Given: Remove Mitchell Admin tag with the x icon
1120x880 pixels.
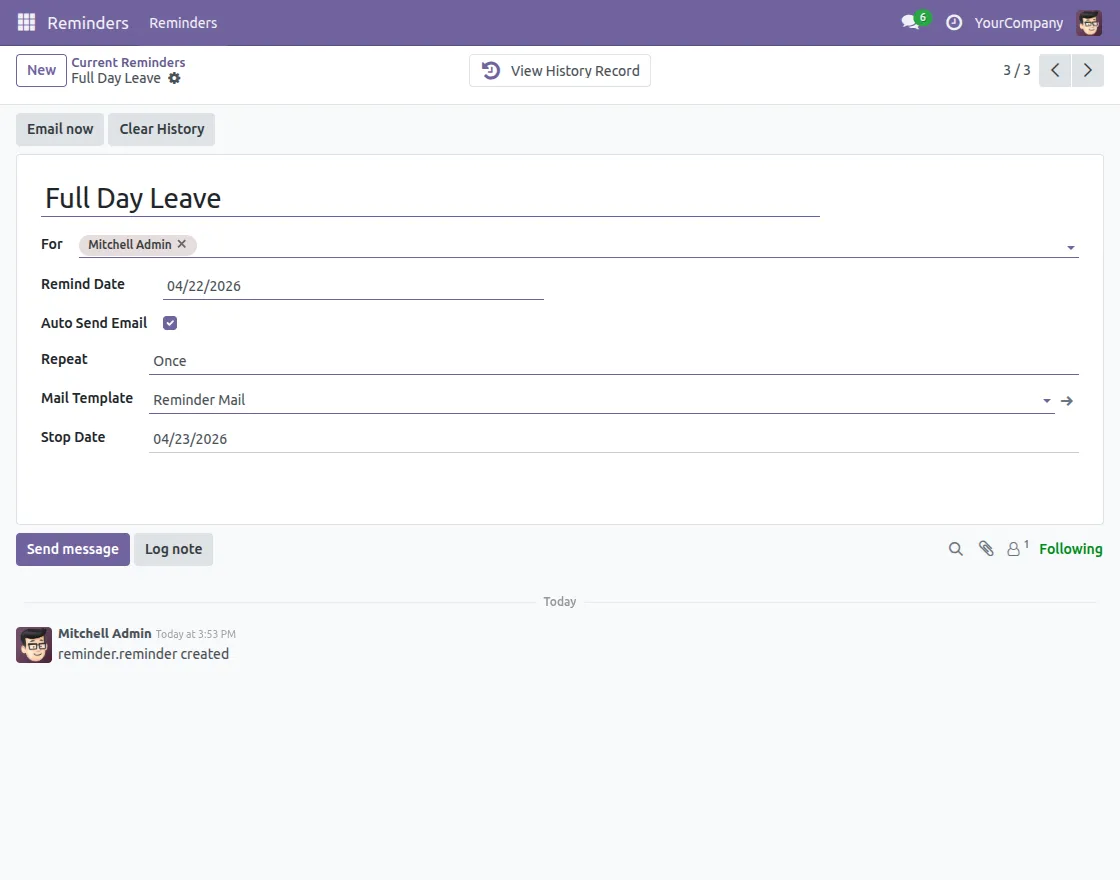Looking at the screenshot, I should pos(182,244).
